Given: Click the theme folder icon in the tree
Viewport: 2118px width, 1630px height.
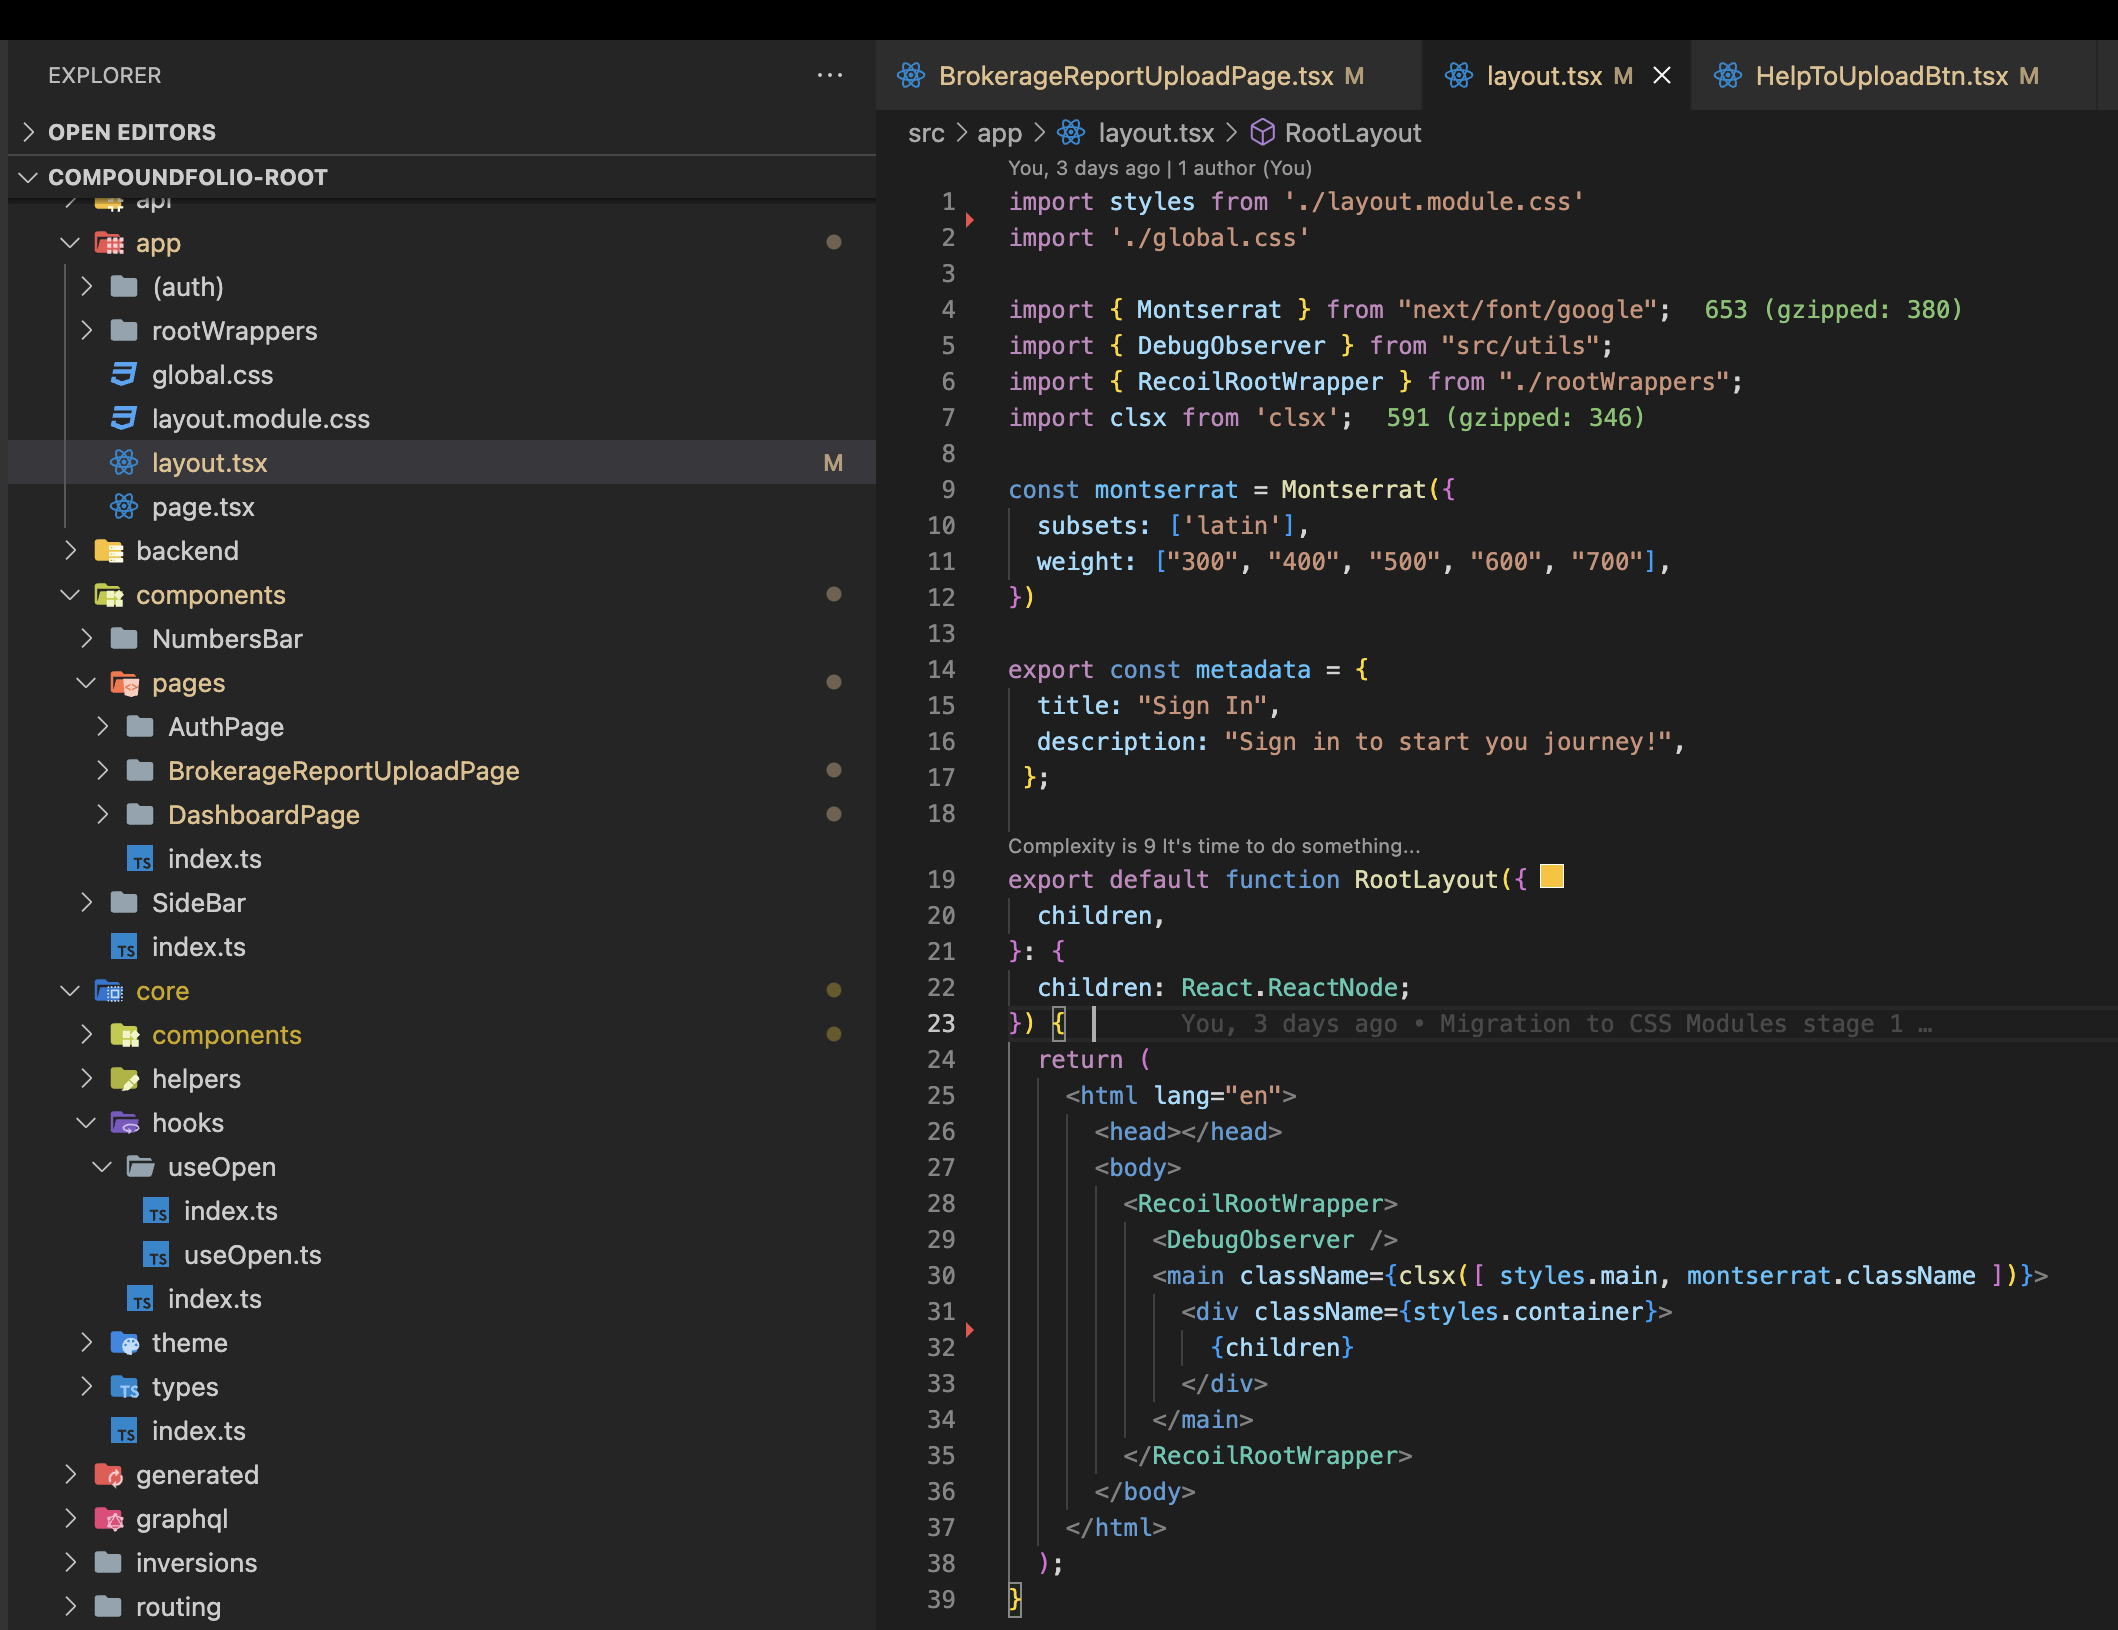Looking at the screenshot, I should [x=124, y=1343].
